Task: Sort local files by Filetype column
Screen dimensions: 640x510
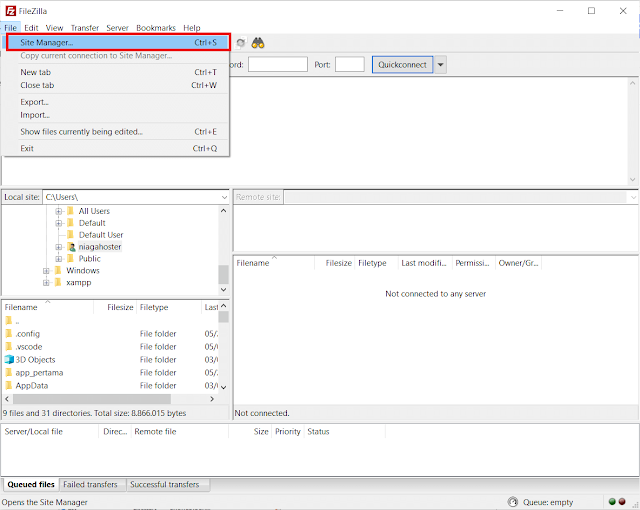Action: pos(169,308)
